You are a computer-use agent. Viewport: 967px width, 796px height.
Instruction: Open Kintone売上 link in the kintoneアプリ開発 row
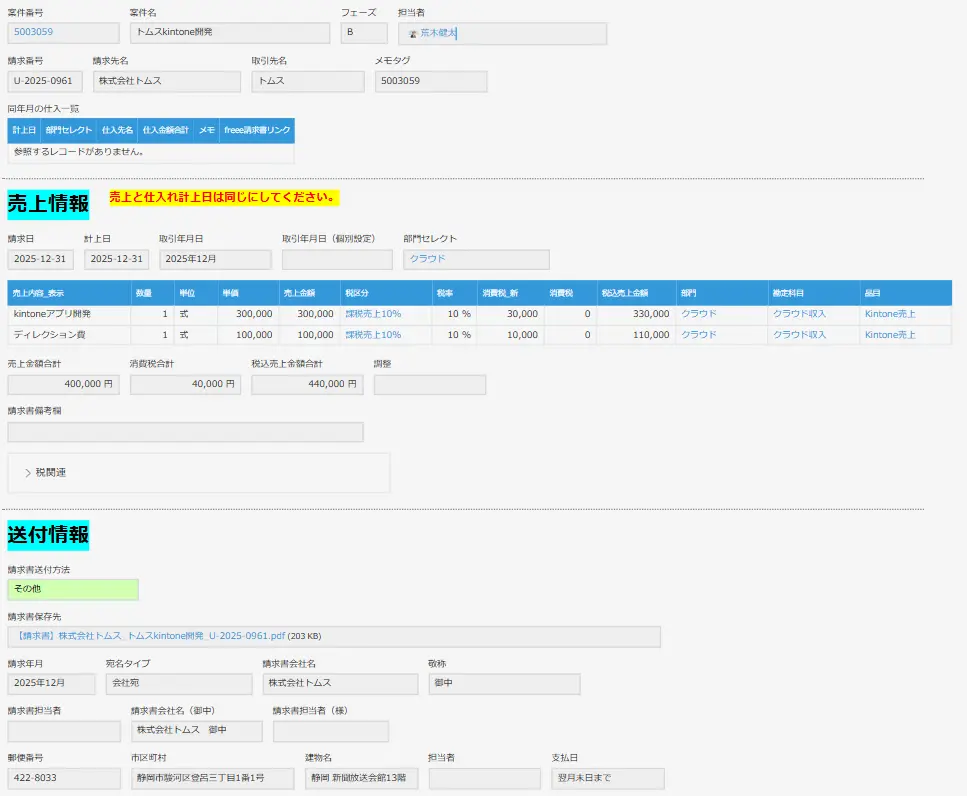(x=889, y=314)
